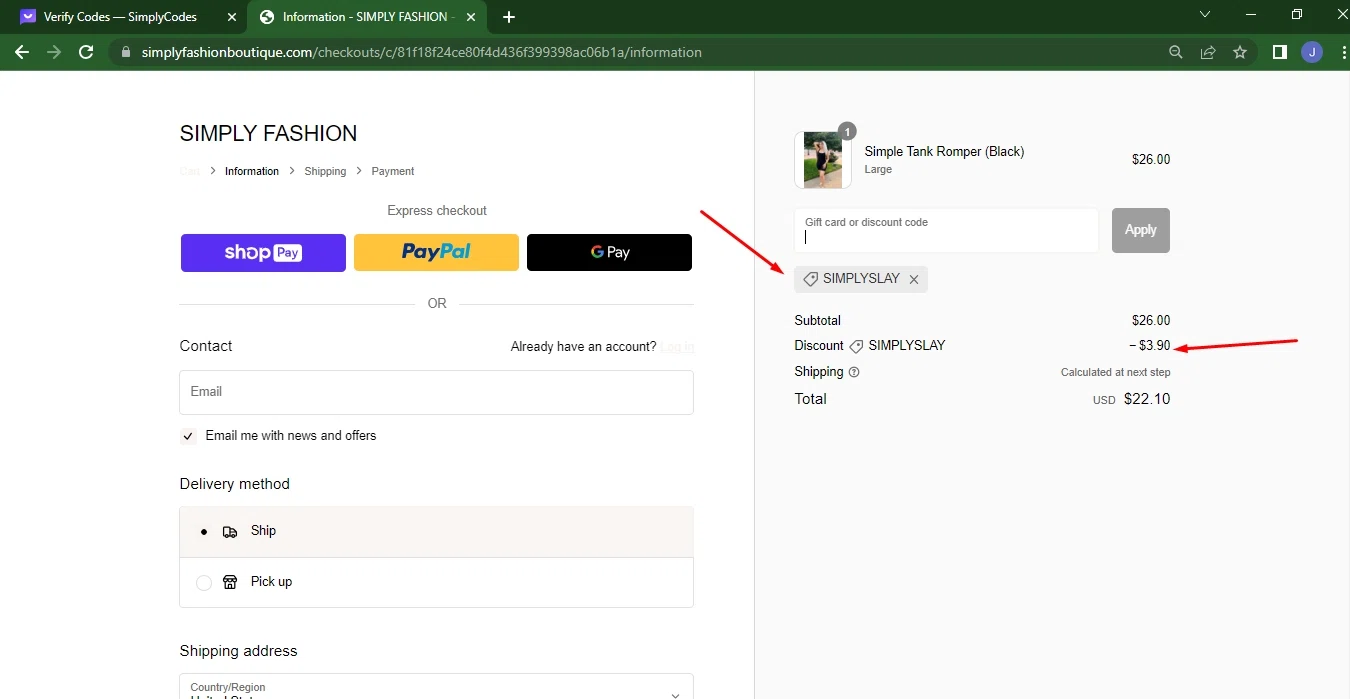Click the discount tag icon beside SIMPLYSLAY in the Discount row

856,346
